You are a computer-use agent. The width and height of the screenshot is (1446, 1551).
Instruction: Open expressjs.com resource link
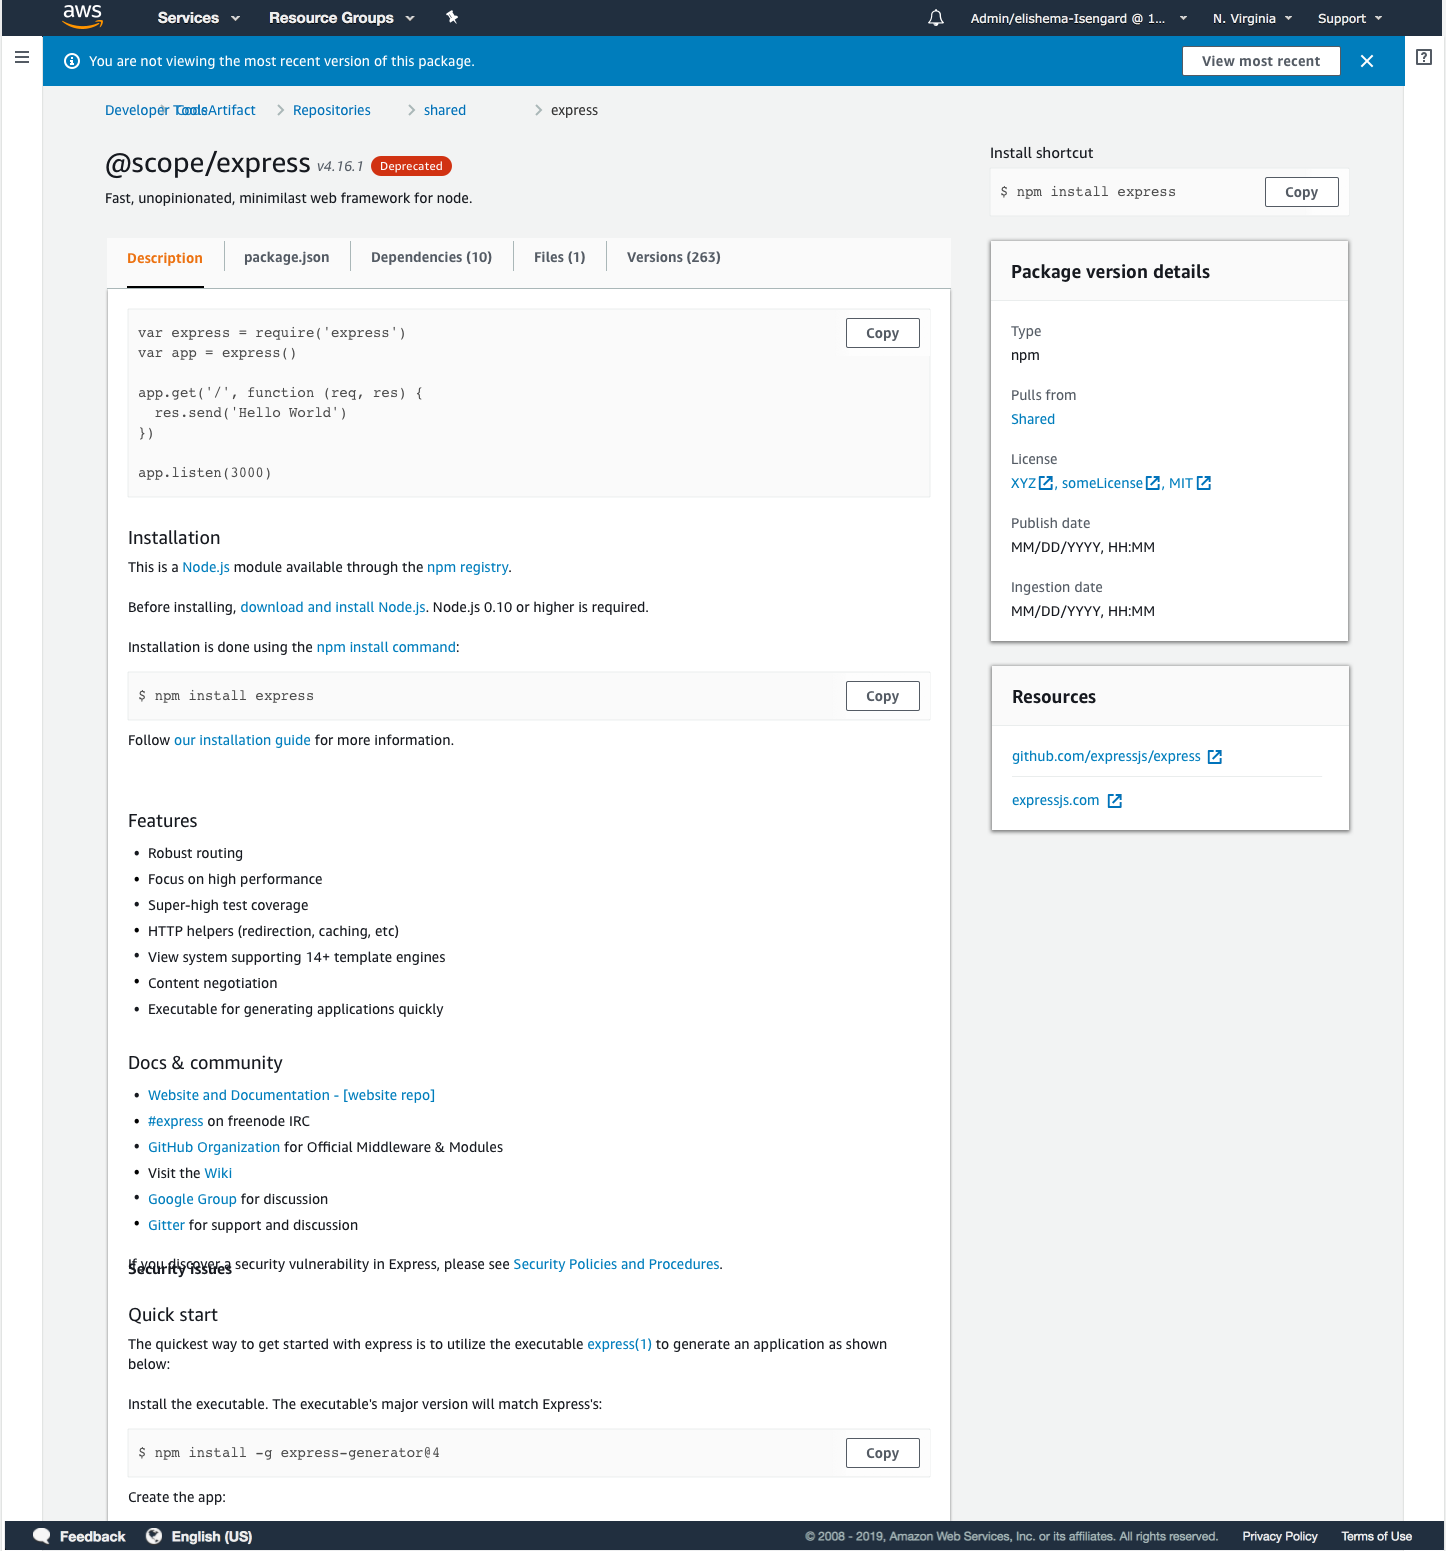1067,800
